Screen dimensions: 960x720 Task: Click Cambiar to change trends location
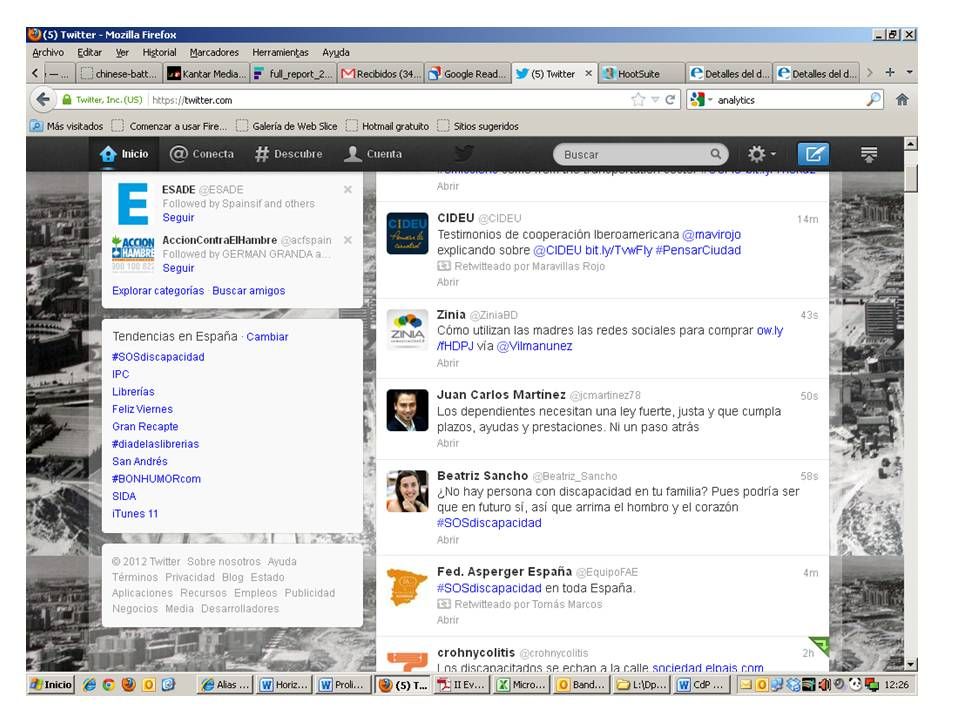click(267, 337)
